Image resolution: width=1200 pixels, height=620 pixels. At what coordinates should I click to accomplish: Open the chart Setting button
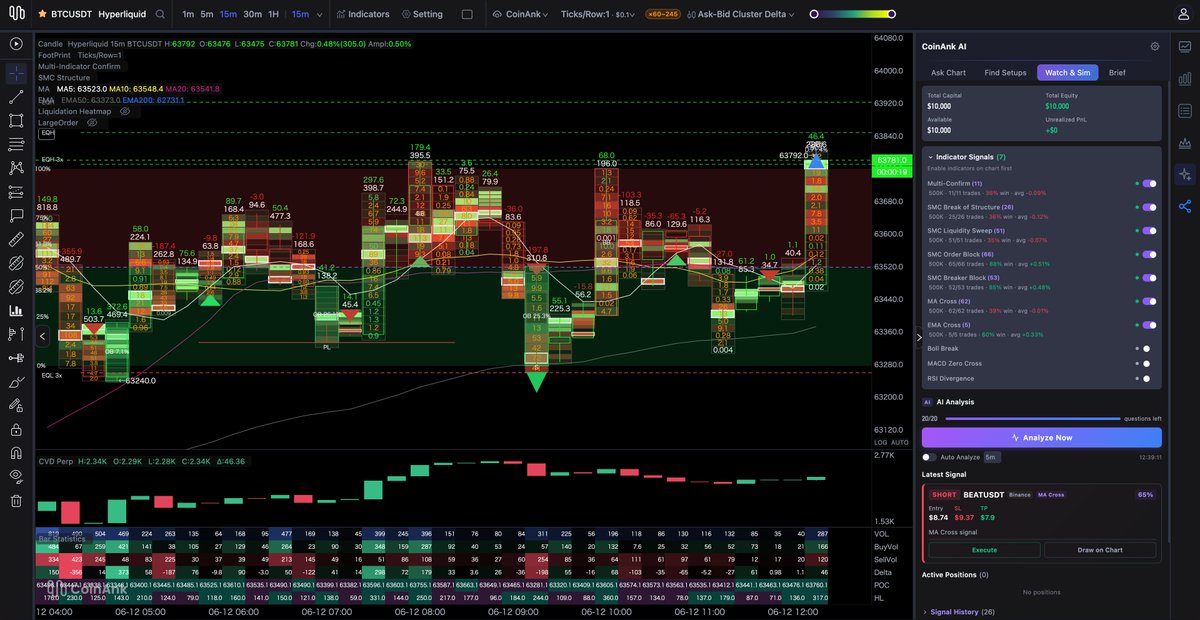(x=422, y=15)
